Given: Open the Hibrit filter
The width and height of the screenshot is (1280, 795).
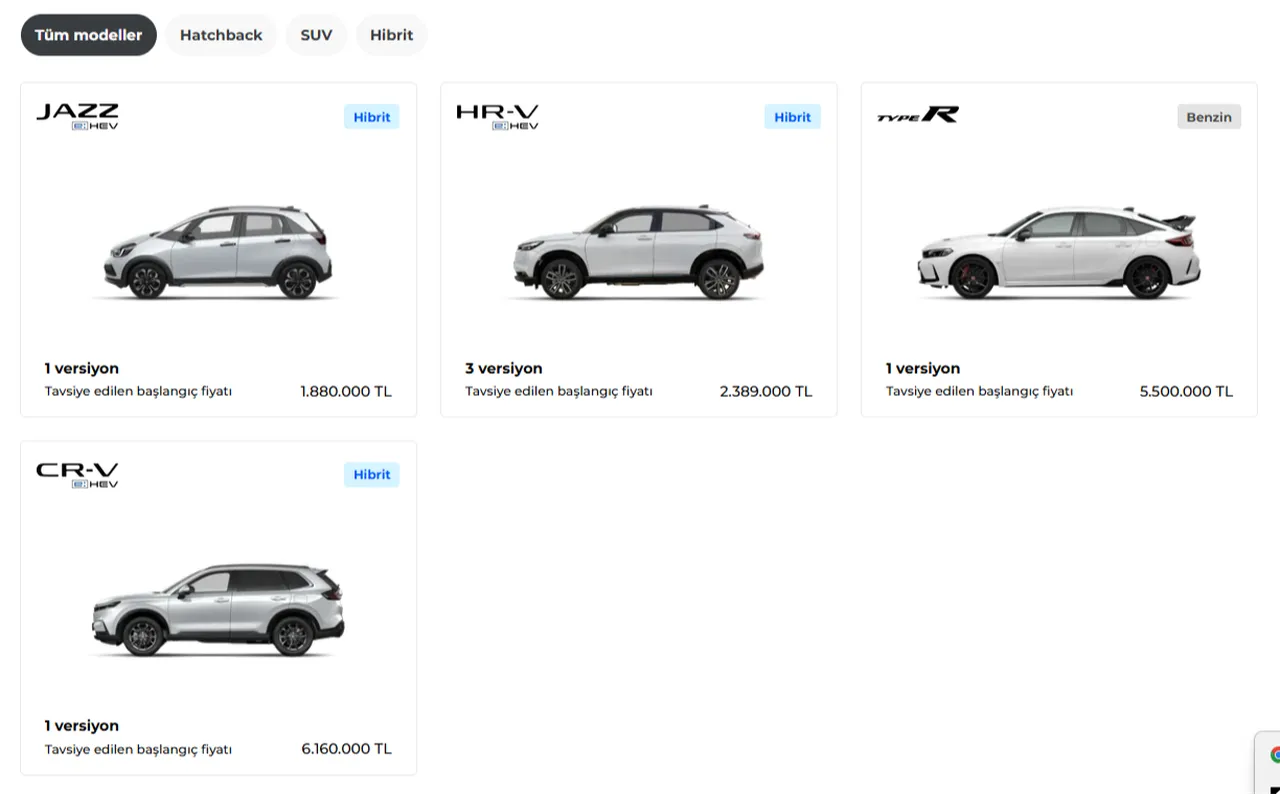Looking at the screenshot, I should coord(391,35).
